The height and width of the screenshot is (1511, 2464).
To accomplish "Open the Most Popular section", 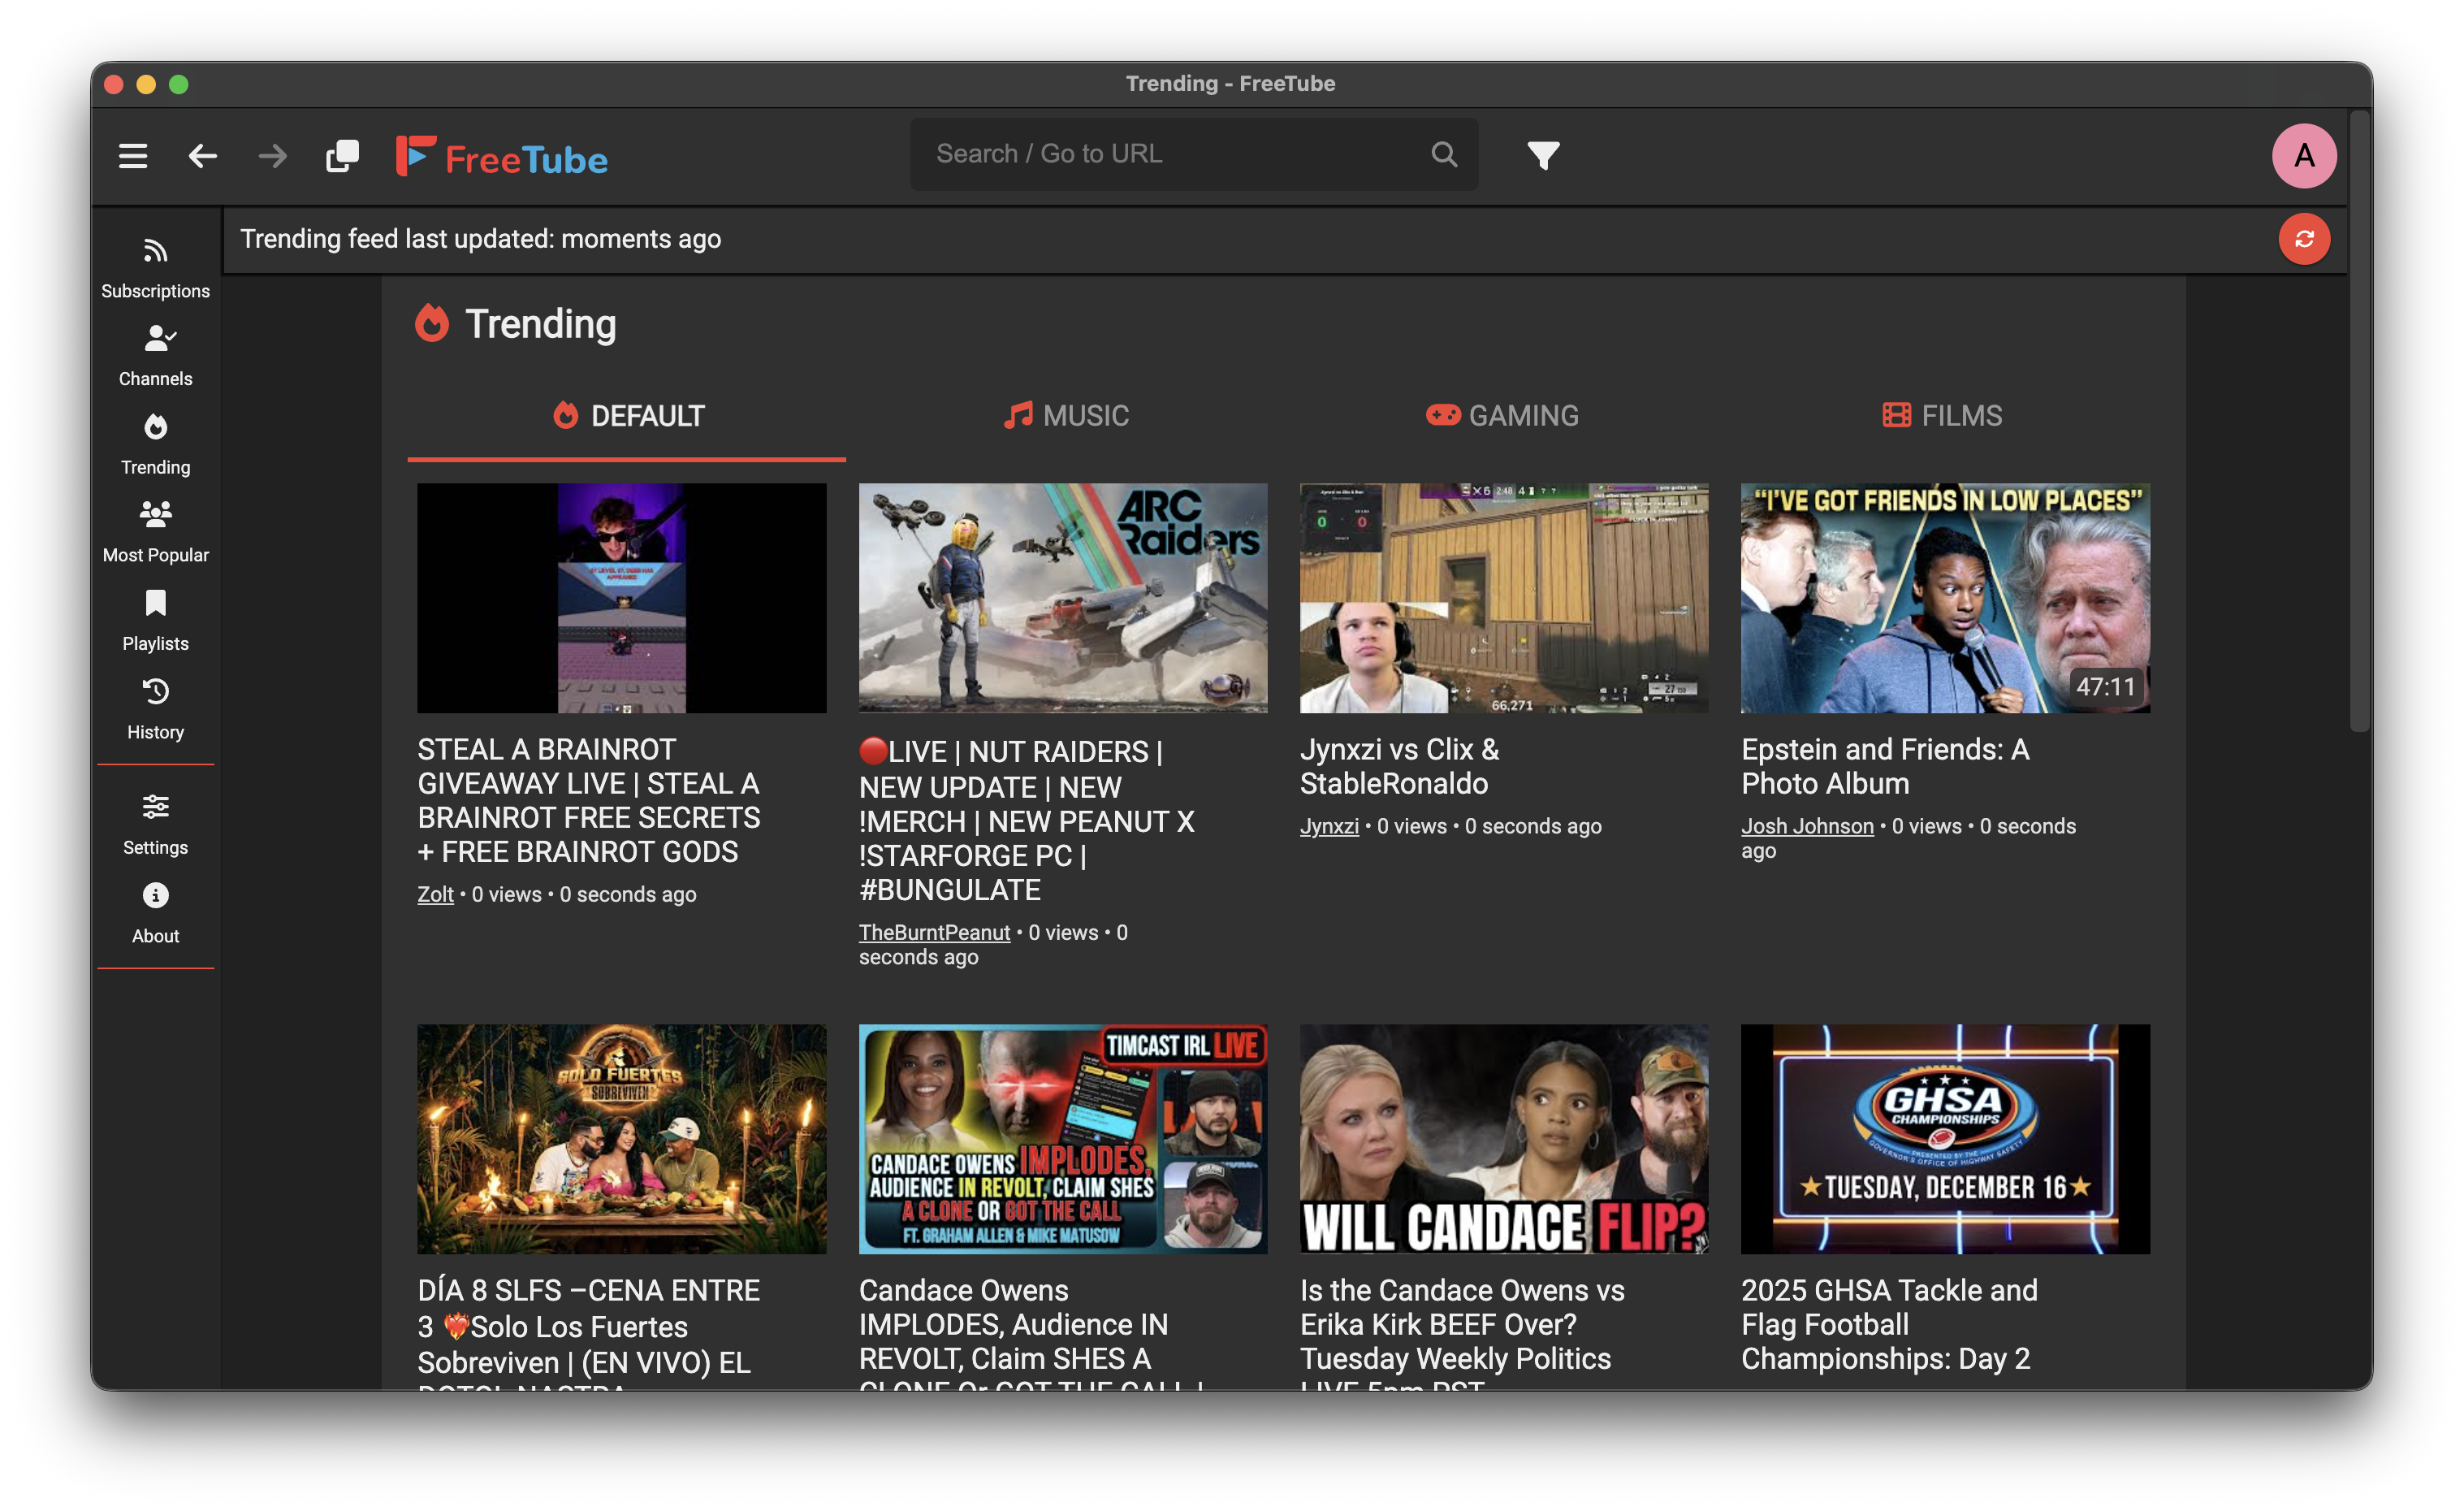I will [155, 532].
